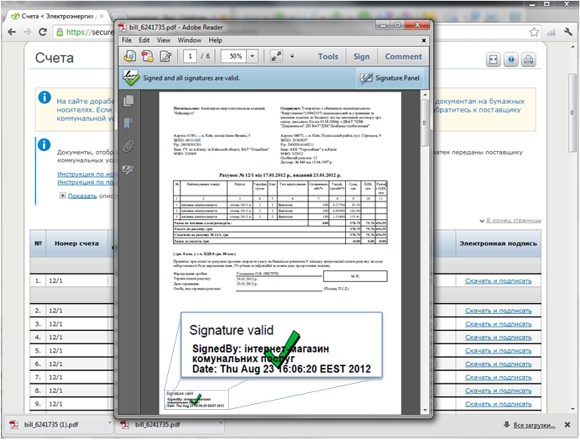
Task: Open the signatures side panel icon
Action: (128, 169)
